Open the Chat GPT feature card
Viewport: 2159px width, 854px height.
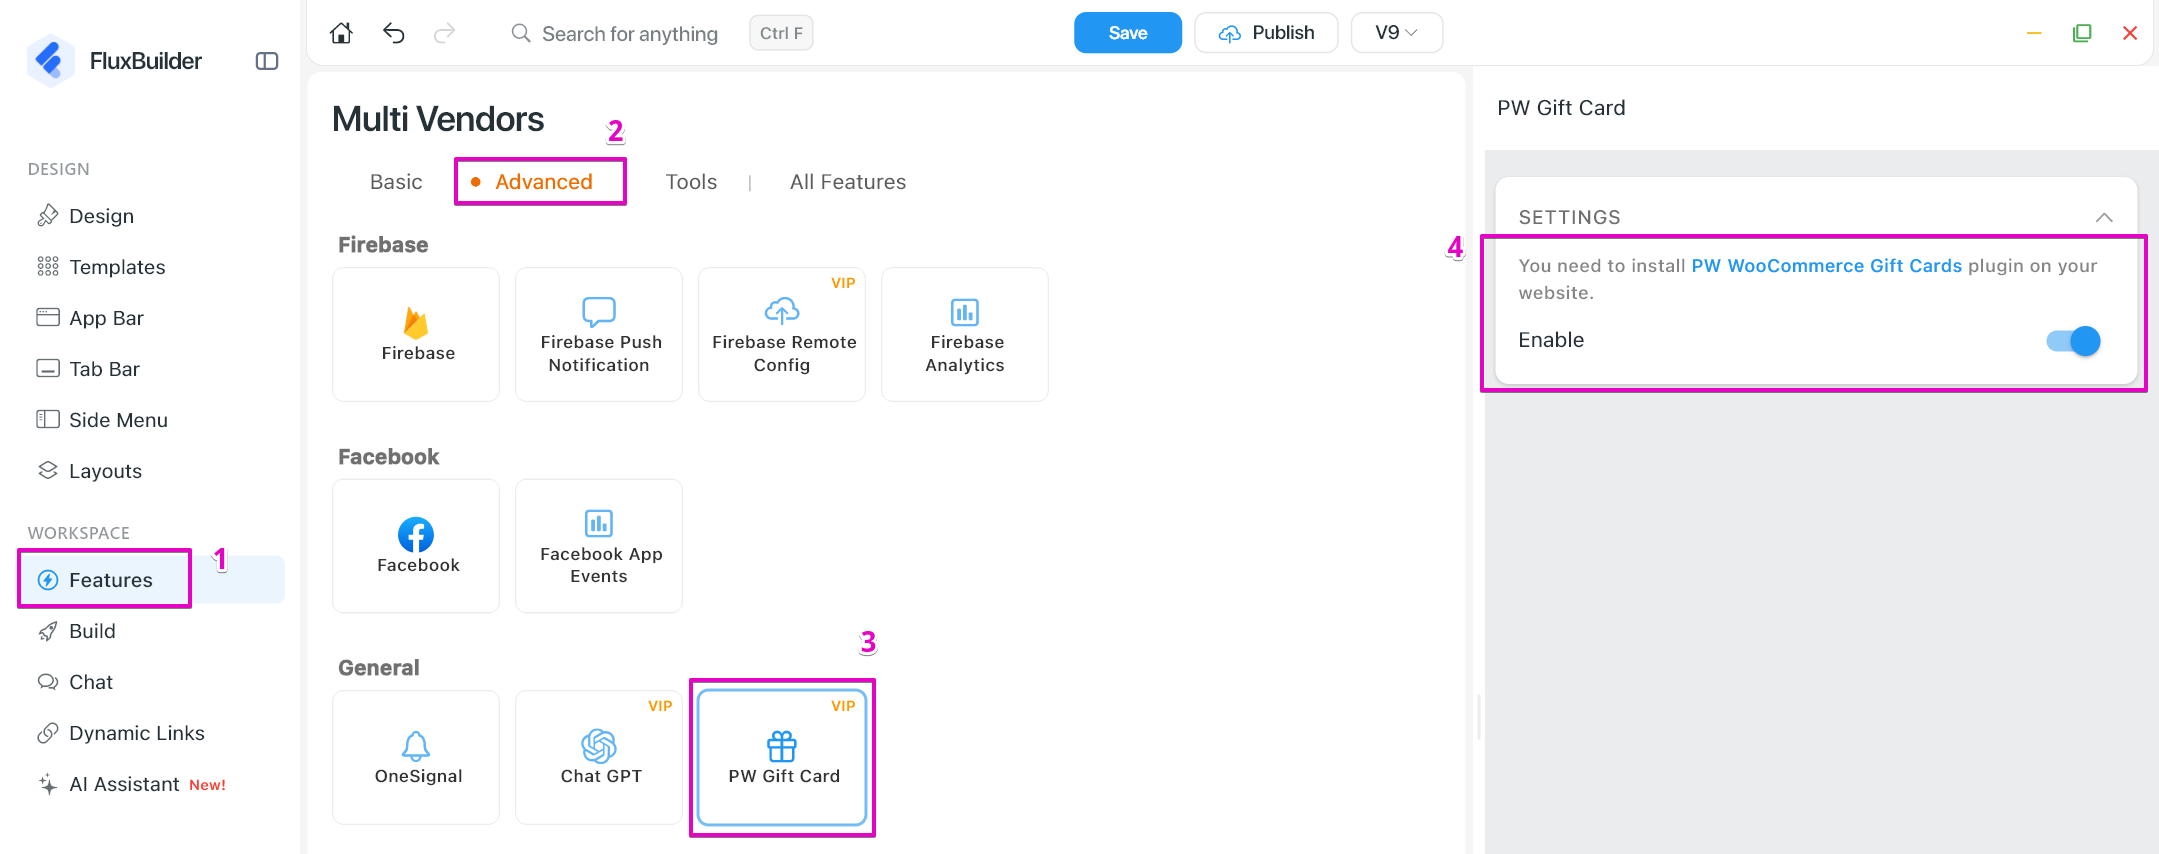[x=599, y=757]
